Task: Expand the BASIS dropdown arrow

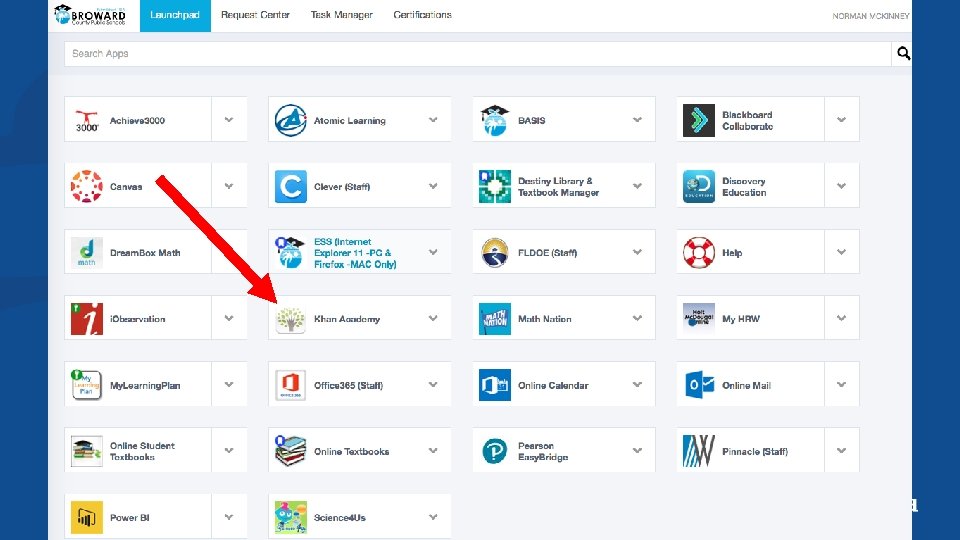Action: (x=637, y=119)
